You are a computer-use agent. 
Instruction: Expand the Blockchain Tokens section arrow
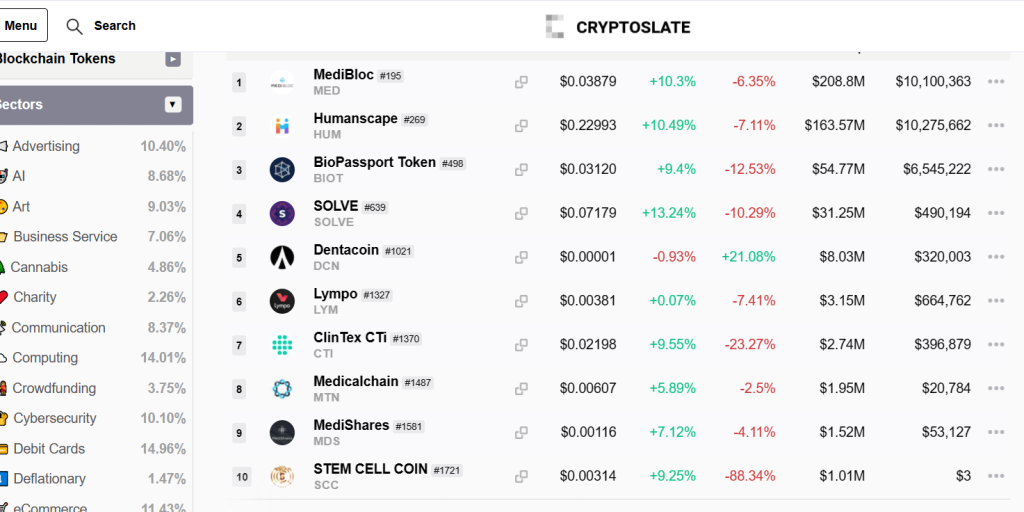(173, 59)
